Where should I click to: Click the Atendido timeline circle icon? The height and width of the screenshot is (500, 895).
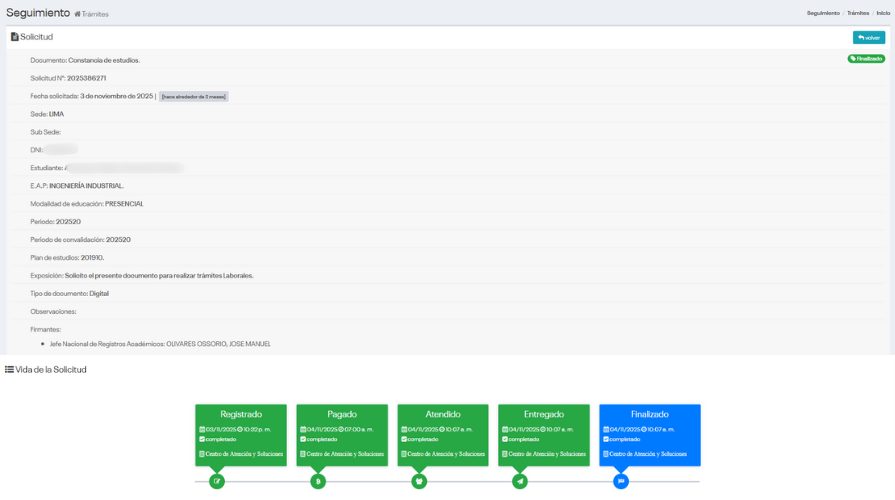coord(419,481)
